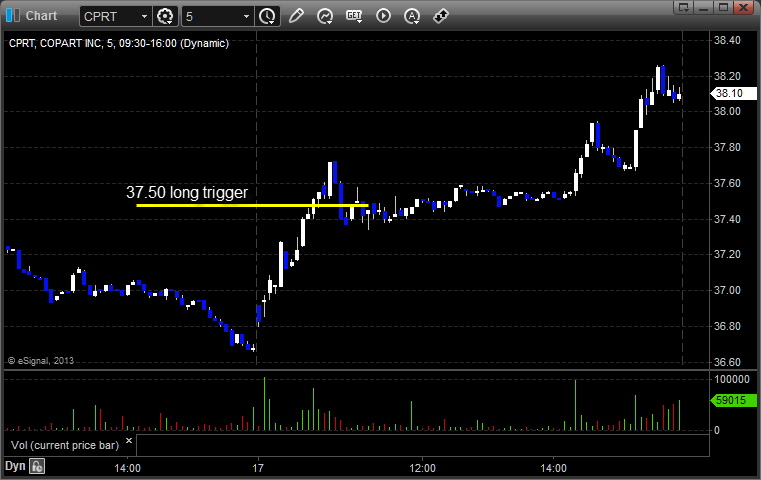Viewport: 761px width, 480px height.
Task: Click the 37.60 price axis label
Action: pos(727,183)
